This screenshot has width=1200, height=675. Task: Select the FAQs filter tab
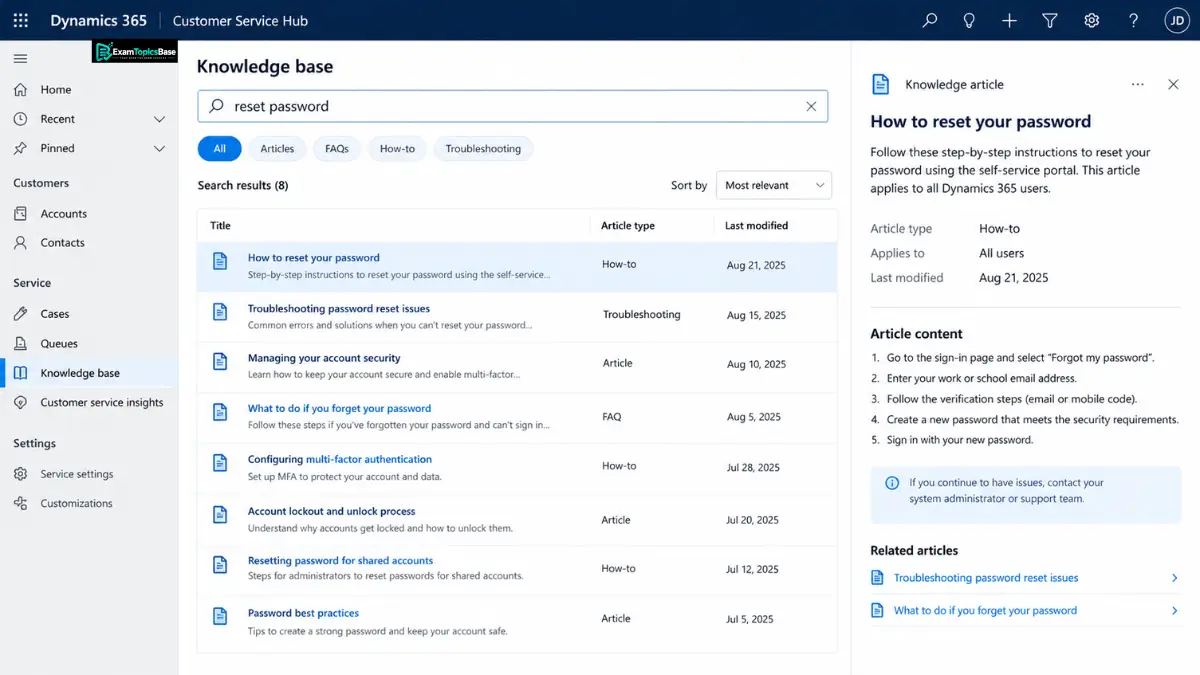337,149
